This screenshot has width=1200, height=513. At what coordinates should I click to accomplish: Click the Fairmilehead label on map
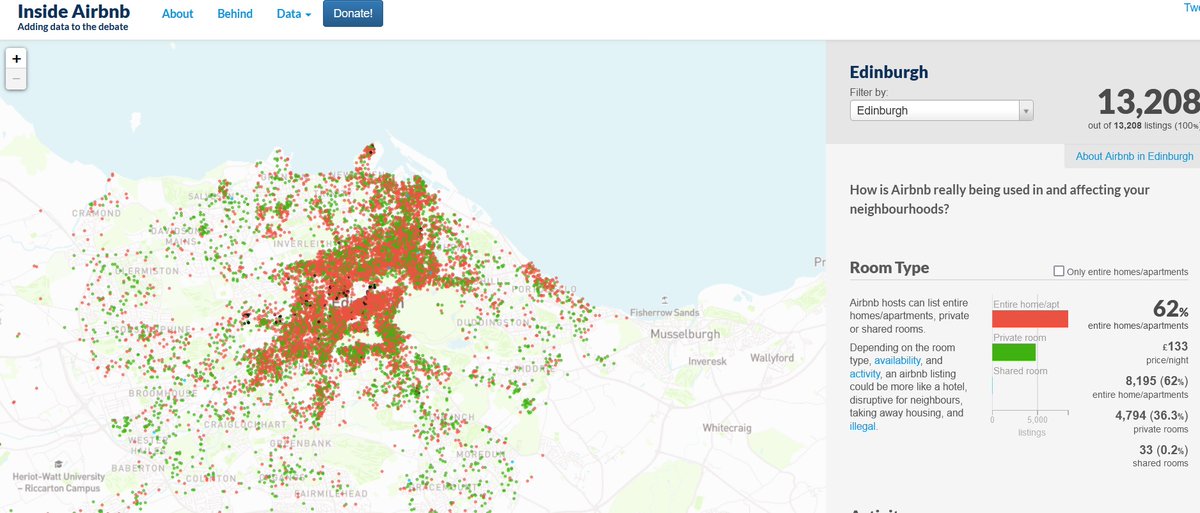(332, 494)
